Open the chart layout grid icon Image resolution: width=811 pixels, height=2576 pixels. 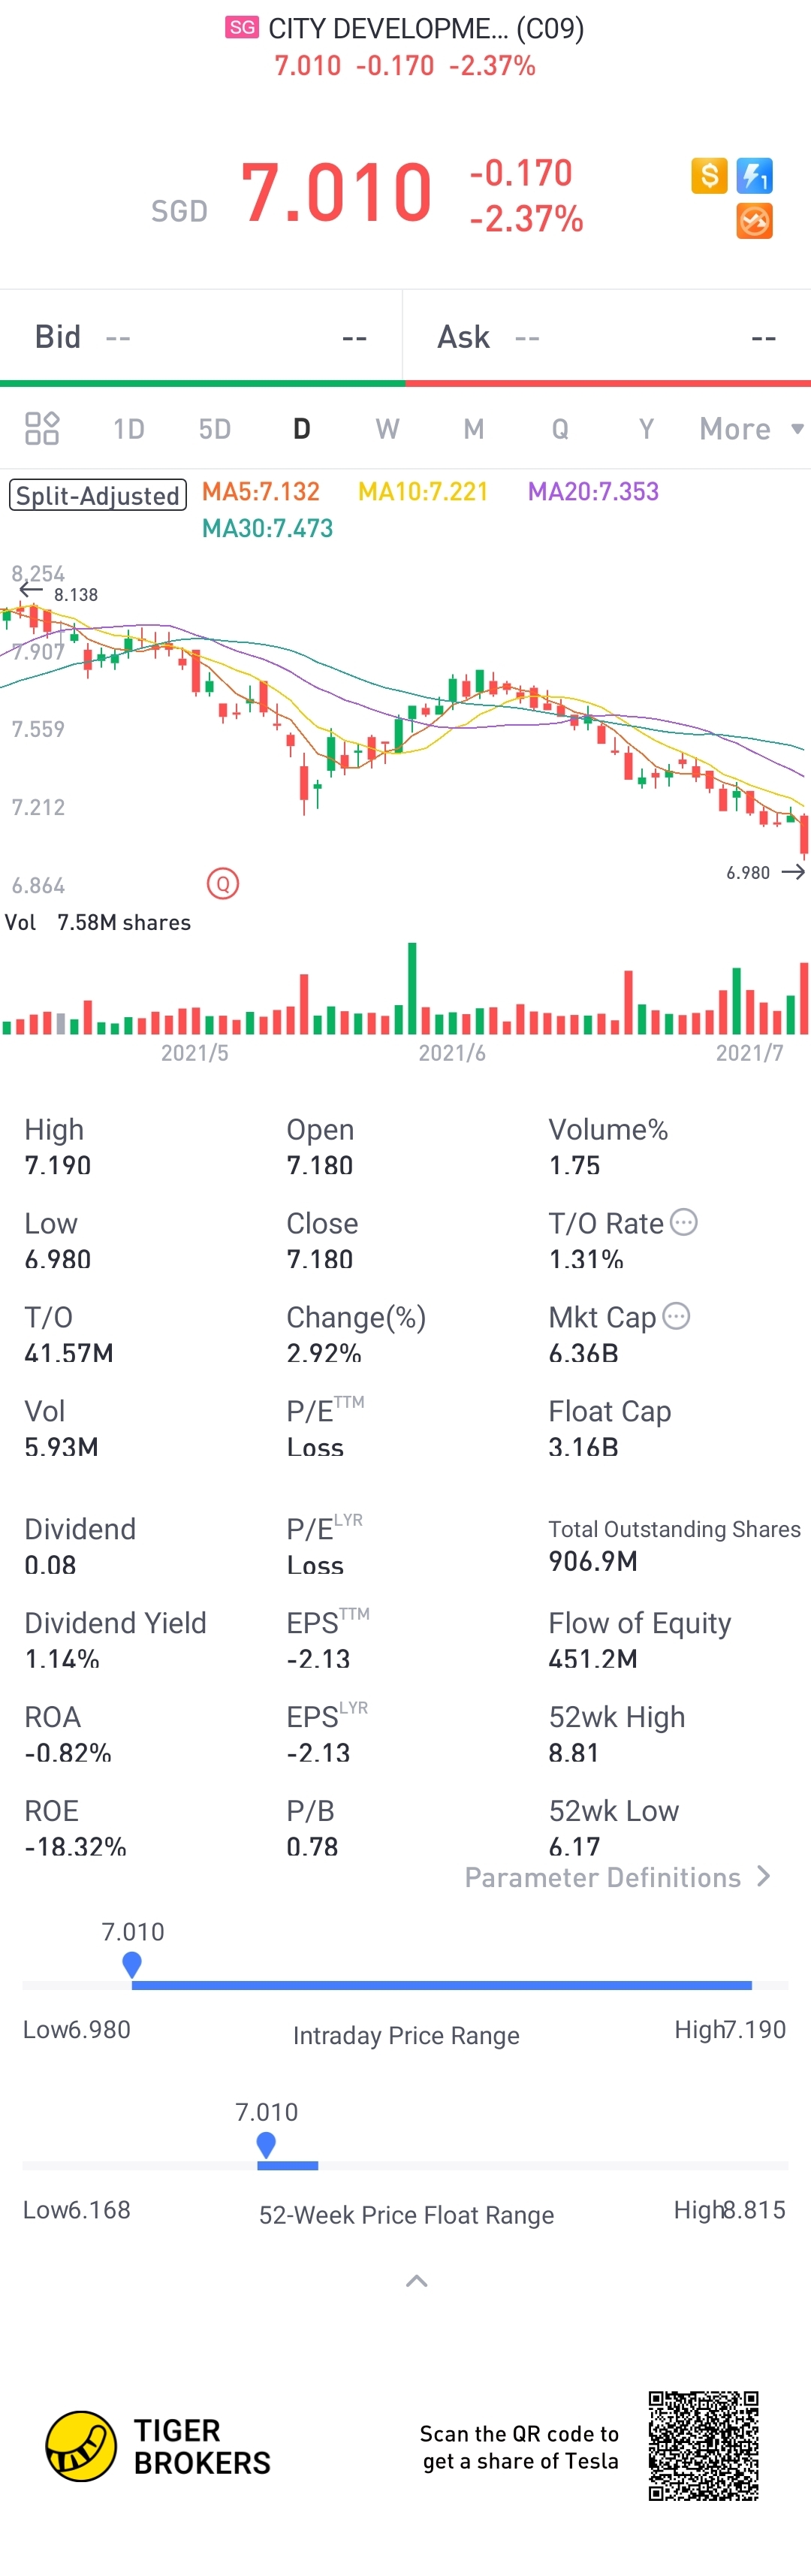(42, 428)
